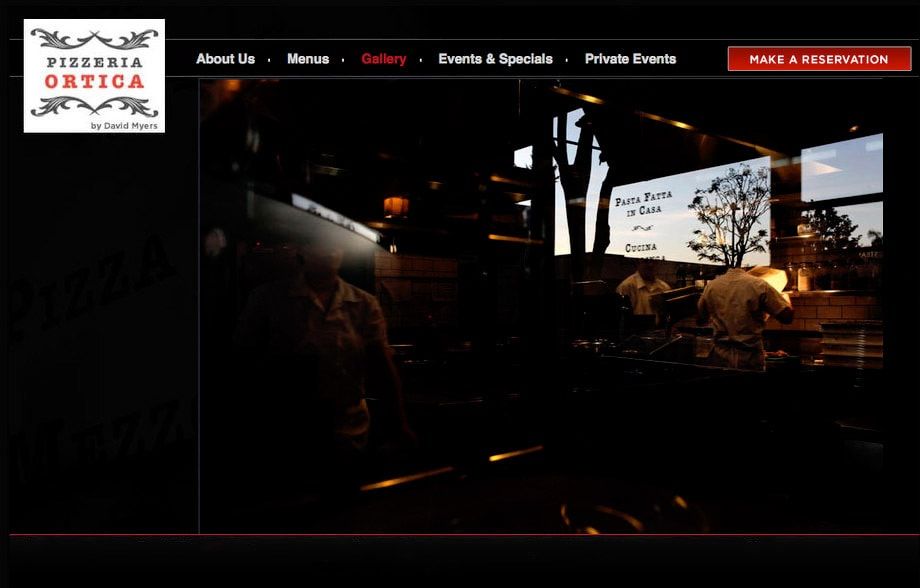
Task: Open the Private Events page
Action: 630,59
